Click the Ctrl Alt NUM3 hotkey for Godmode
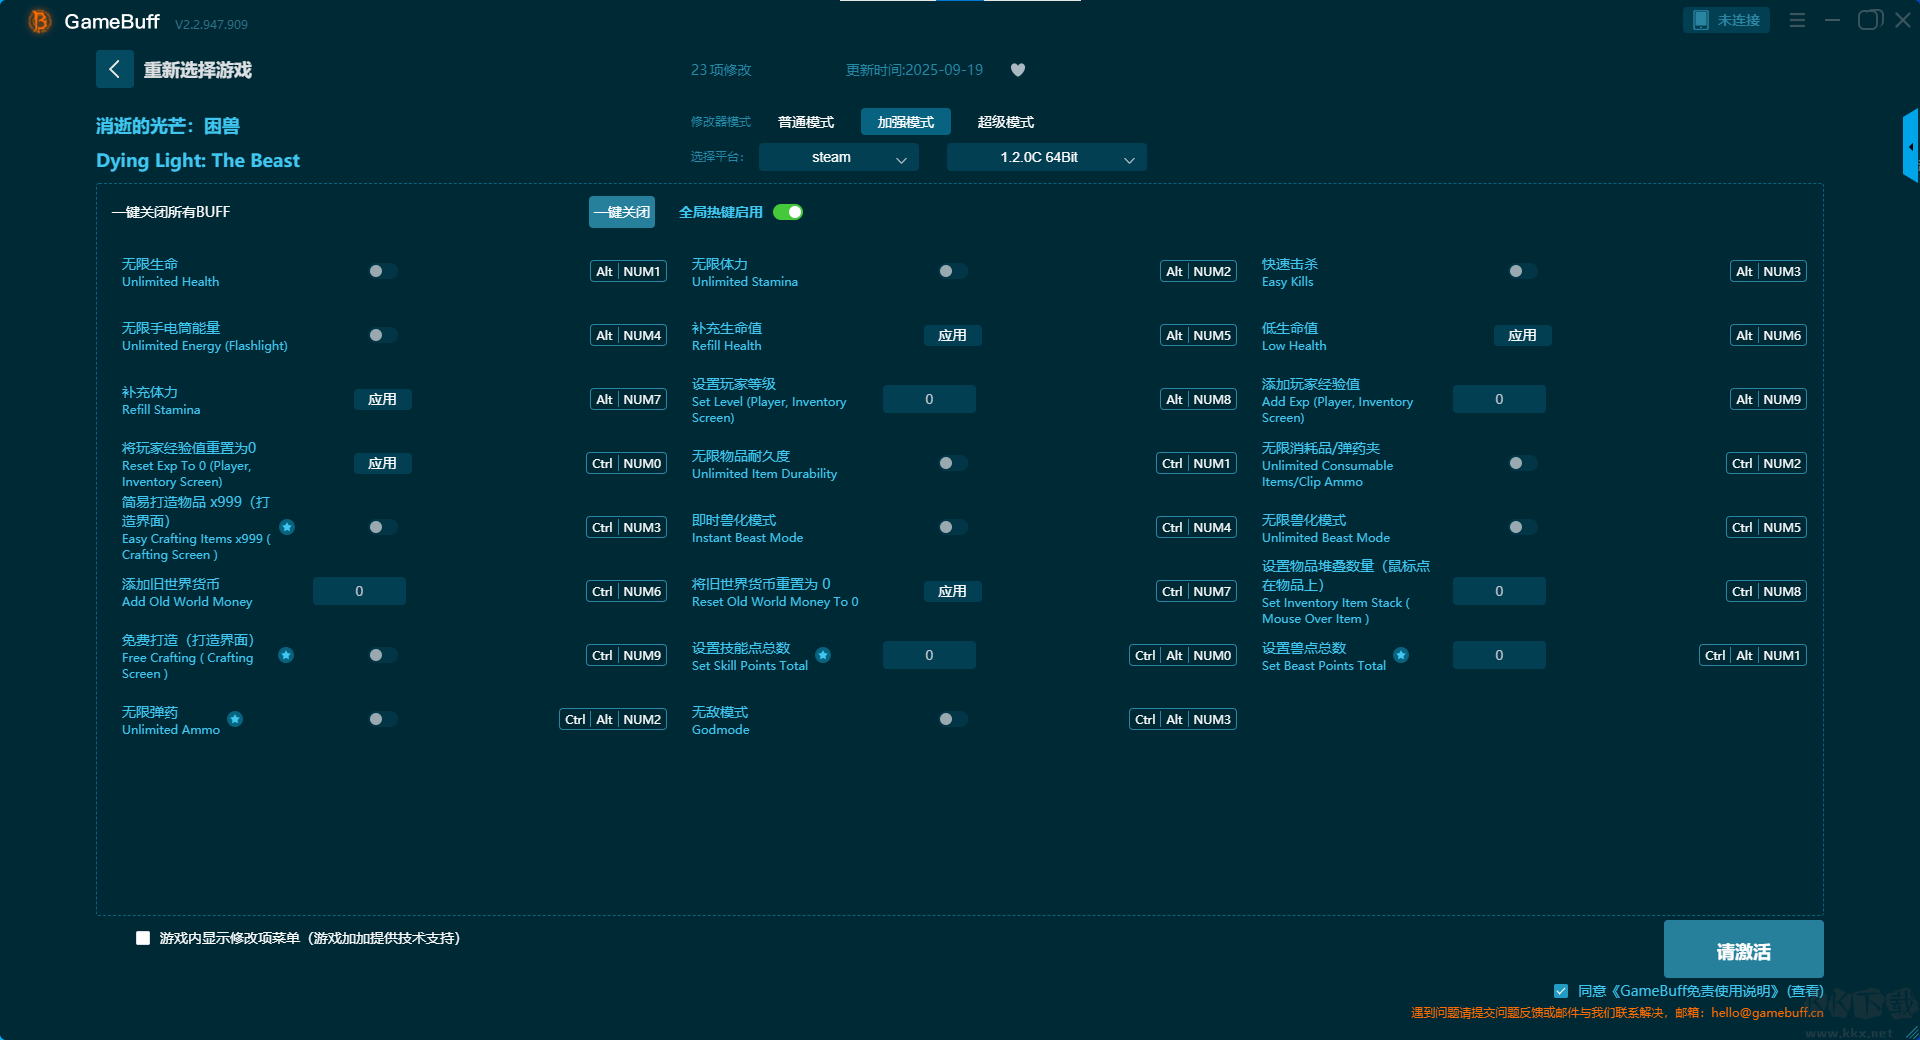The width and height of the screenshot is (1920, 1040). tap(1183, 719)
